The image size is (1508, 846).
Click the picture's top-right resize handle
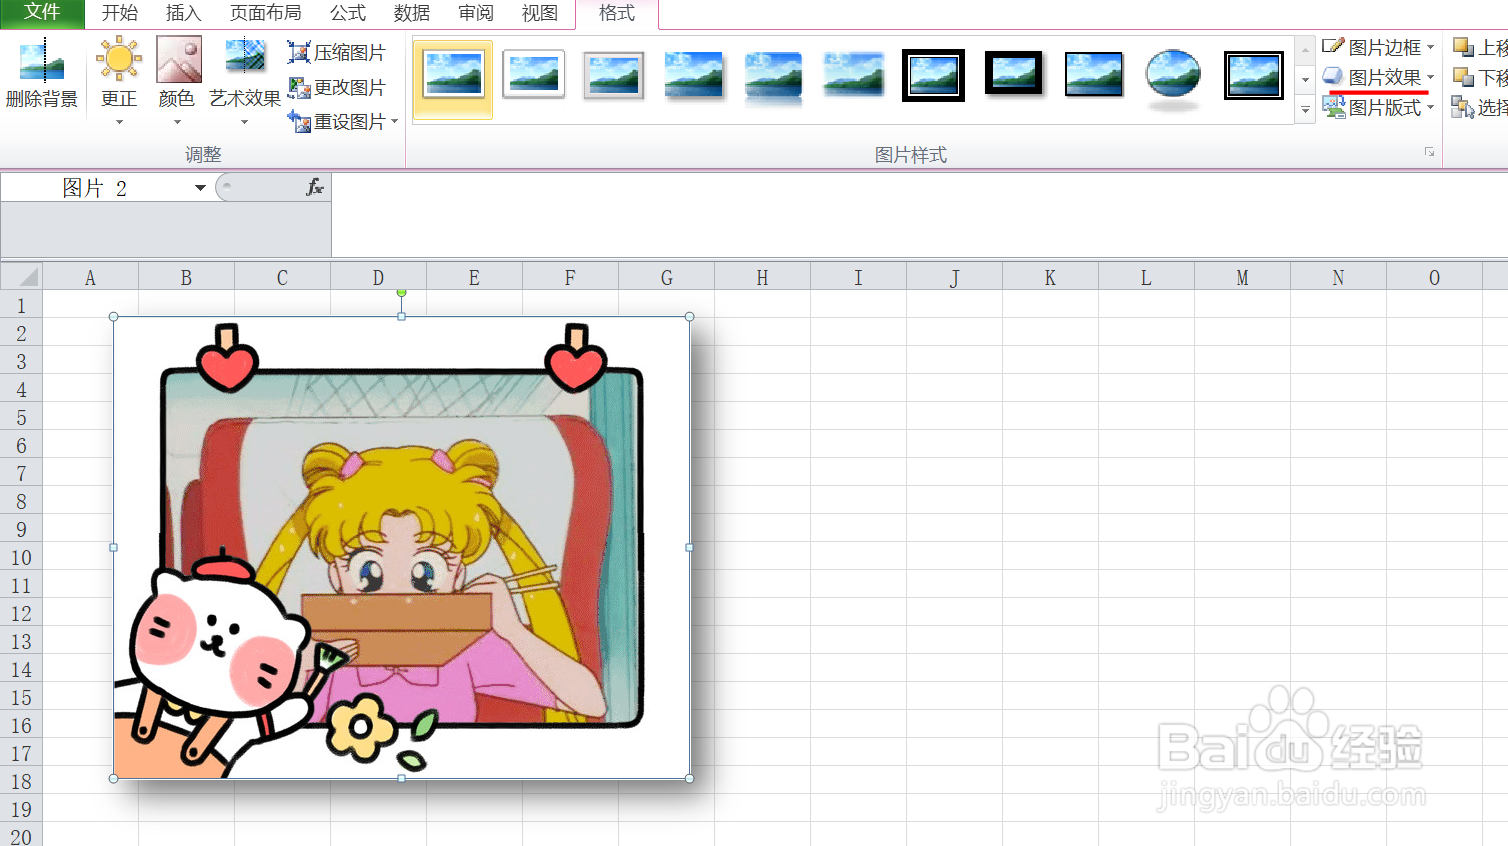[689, 317]
